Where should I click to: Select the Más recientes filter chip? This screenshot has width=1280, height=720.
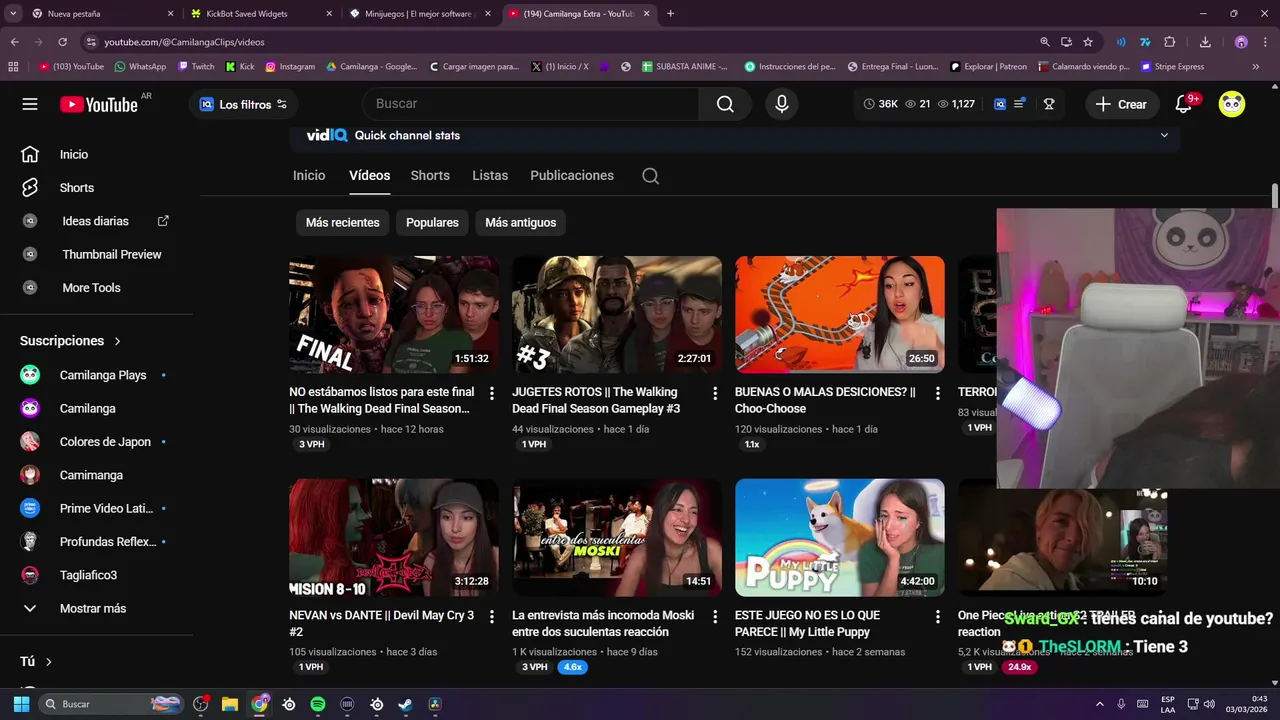pos(342,223)
